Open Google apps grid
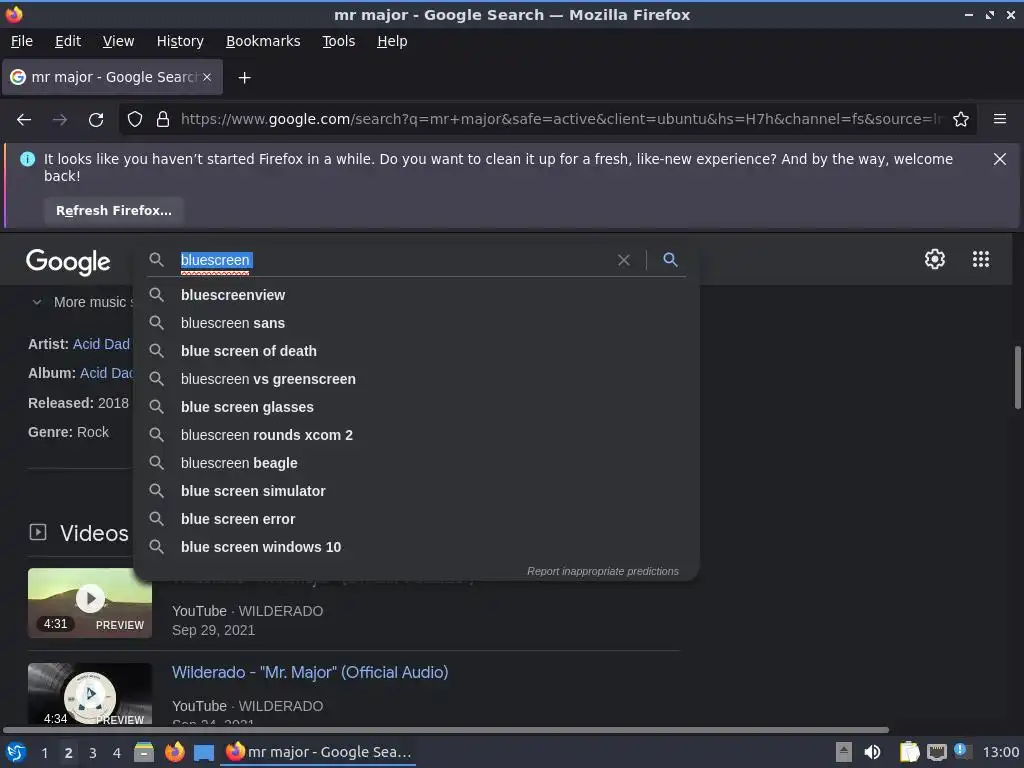 tap(980, 259)
